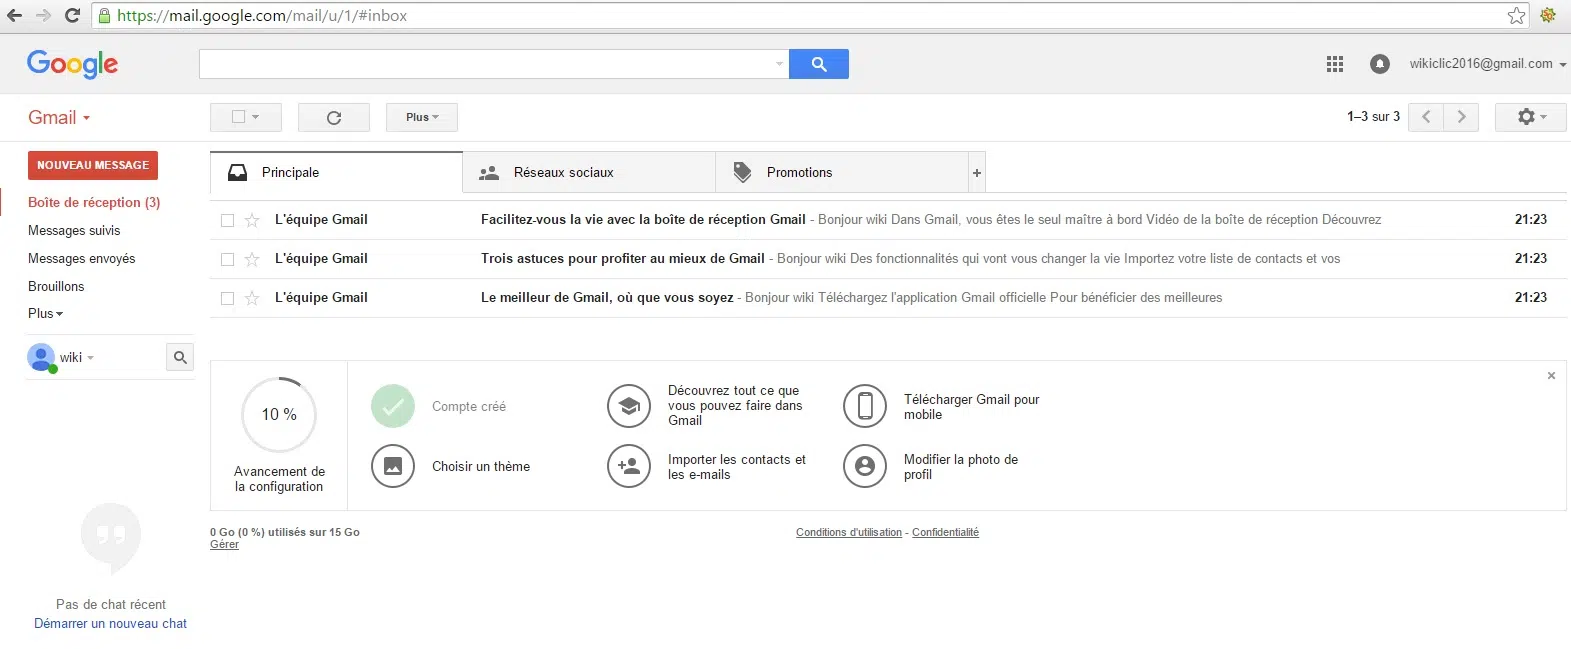Click the browser address bar URL
The height and width of the screenshot is (649, 1571).
[x=262, y=15]
